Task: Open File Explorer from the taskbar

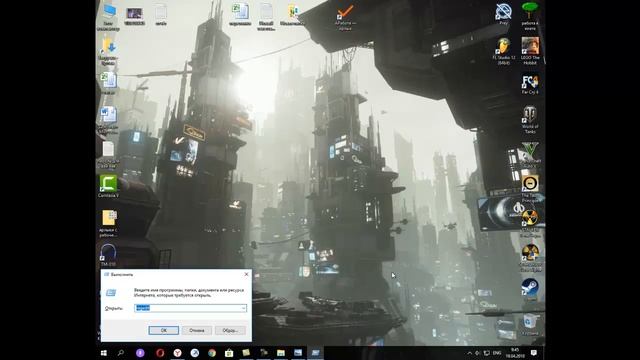Action: 281,353
